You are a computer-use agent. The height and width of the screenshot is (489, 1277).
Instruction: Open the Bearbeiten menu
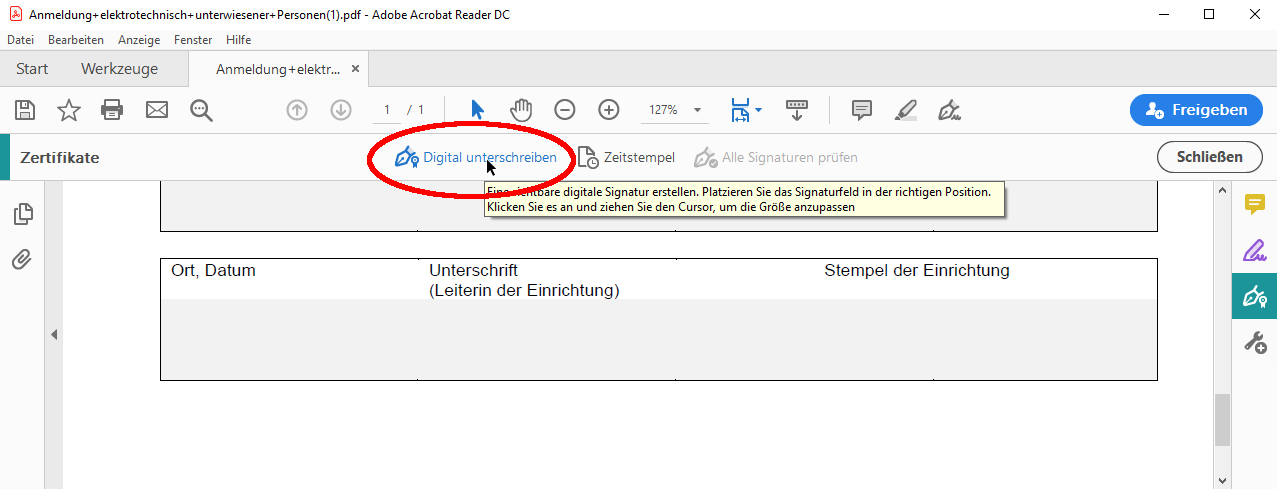click(76, 40)
